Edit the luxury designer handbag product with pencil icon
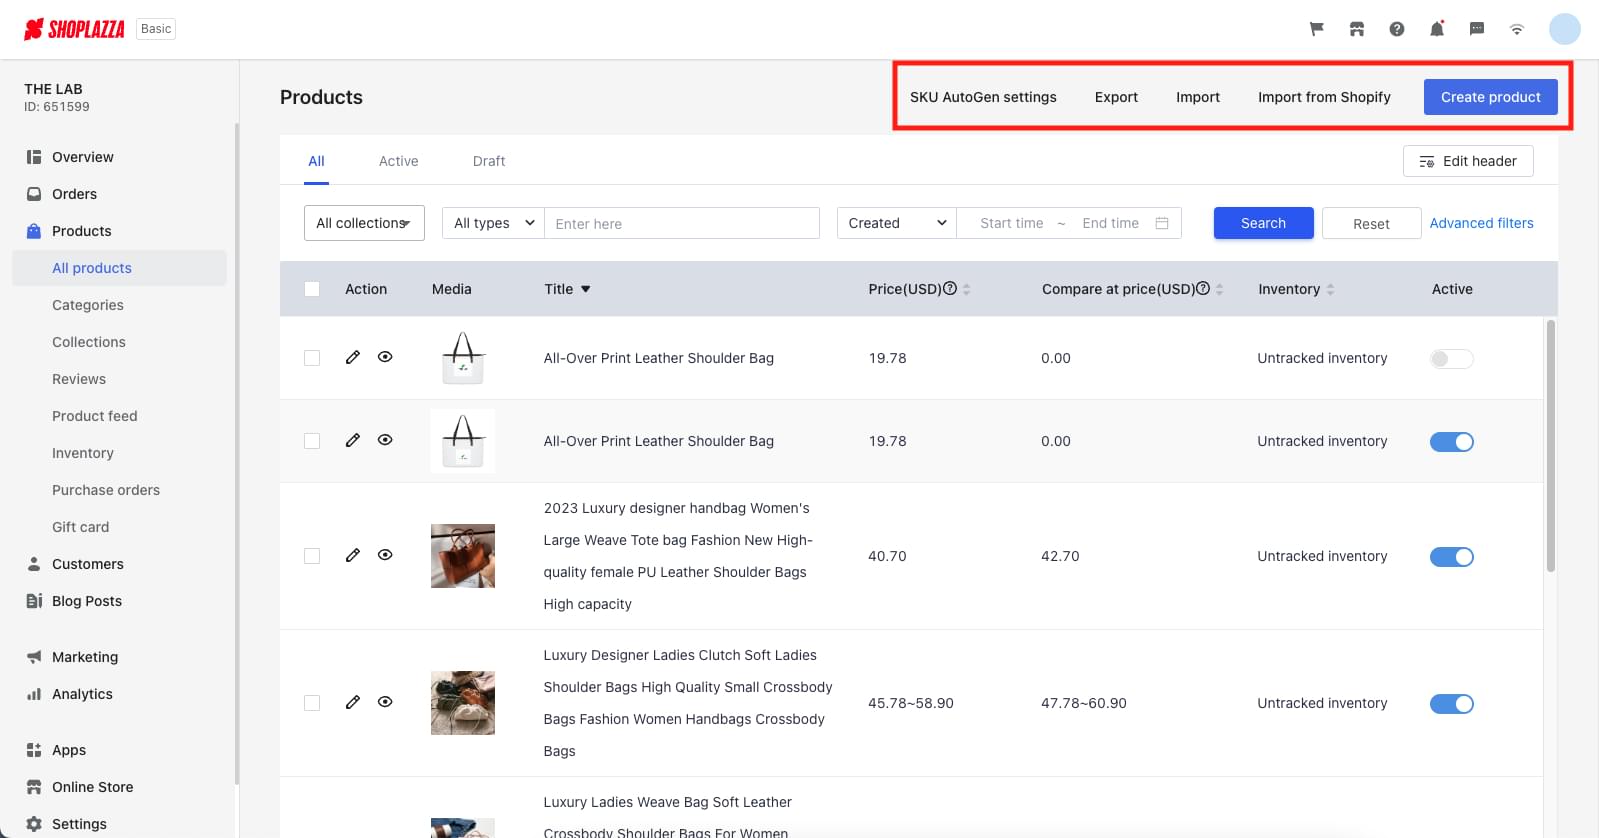 353,555
